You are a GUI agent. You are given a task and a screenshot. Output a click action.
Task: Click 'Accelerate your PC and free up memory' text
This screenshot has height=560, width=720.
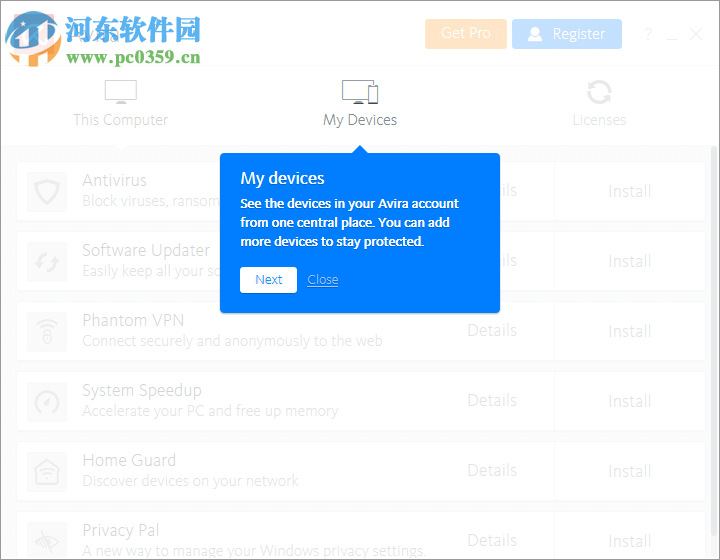[210, 411]
